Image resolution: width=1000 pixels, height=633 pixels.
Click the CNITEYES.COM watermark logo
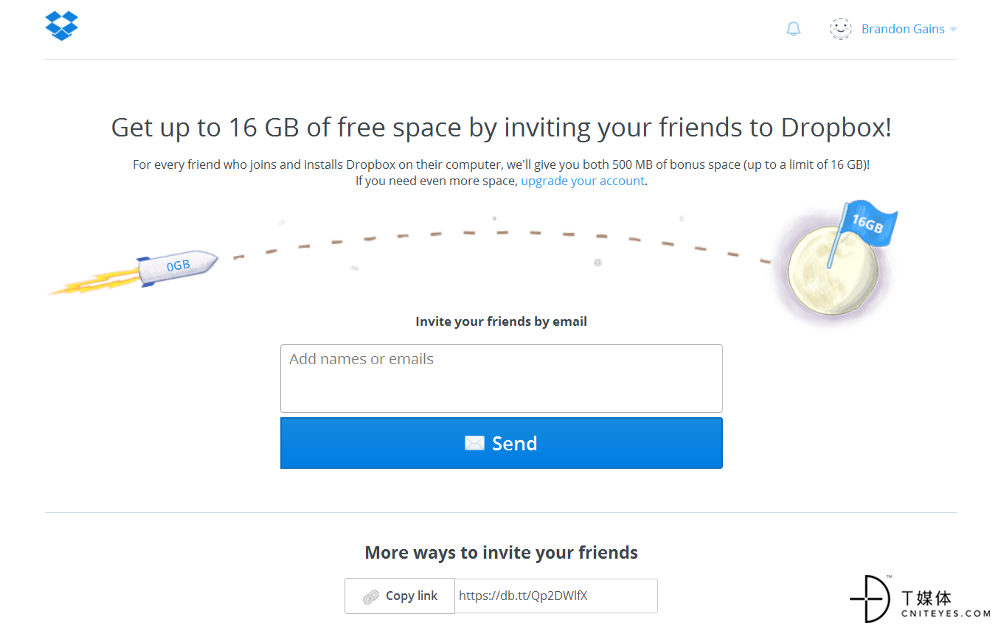click(920, 599)
